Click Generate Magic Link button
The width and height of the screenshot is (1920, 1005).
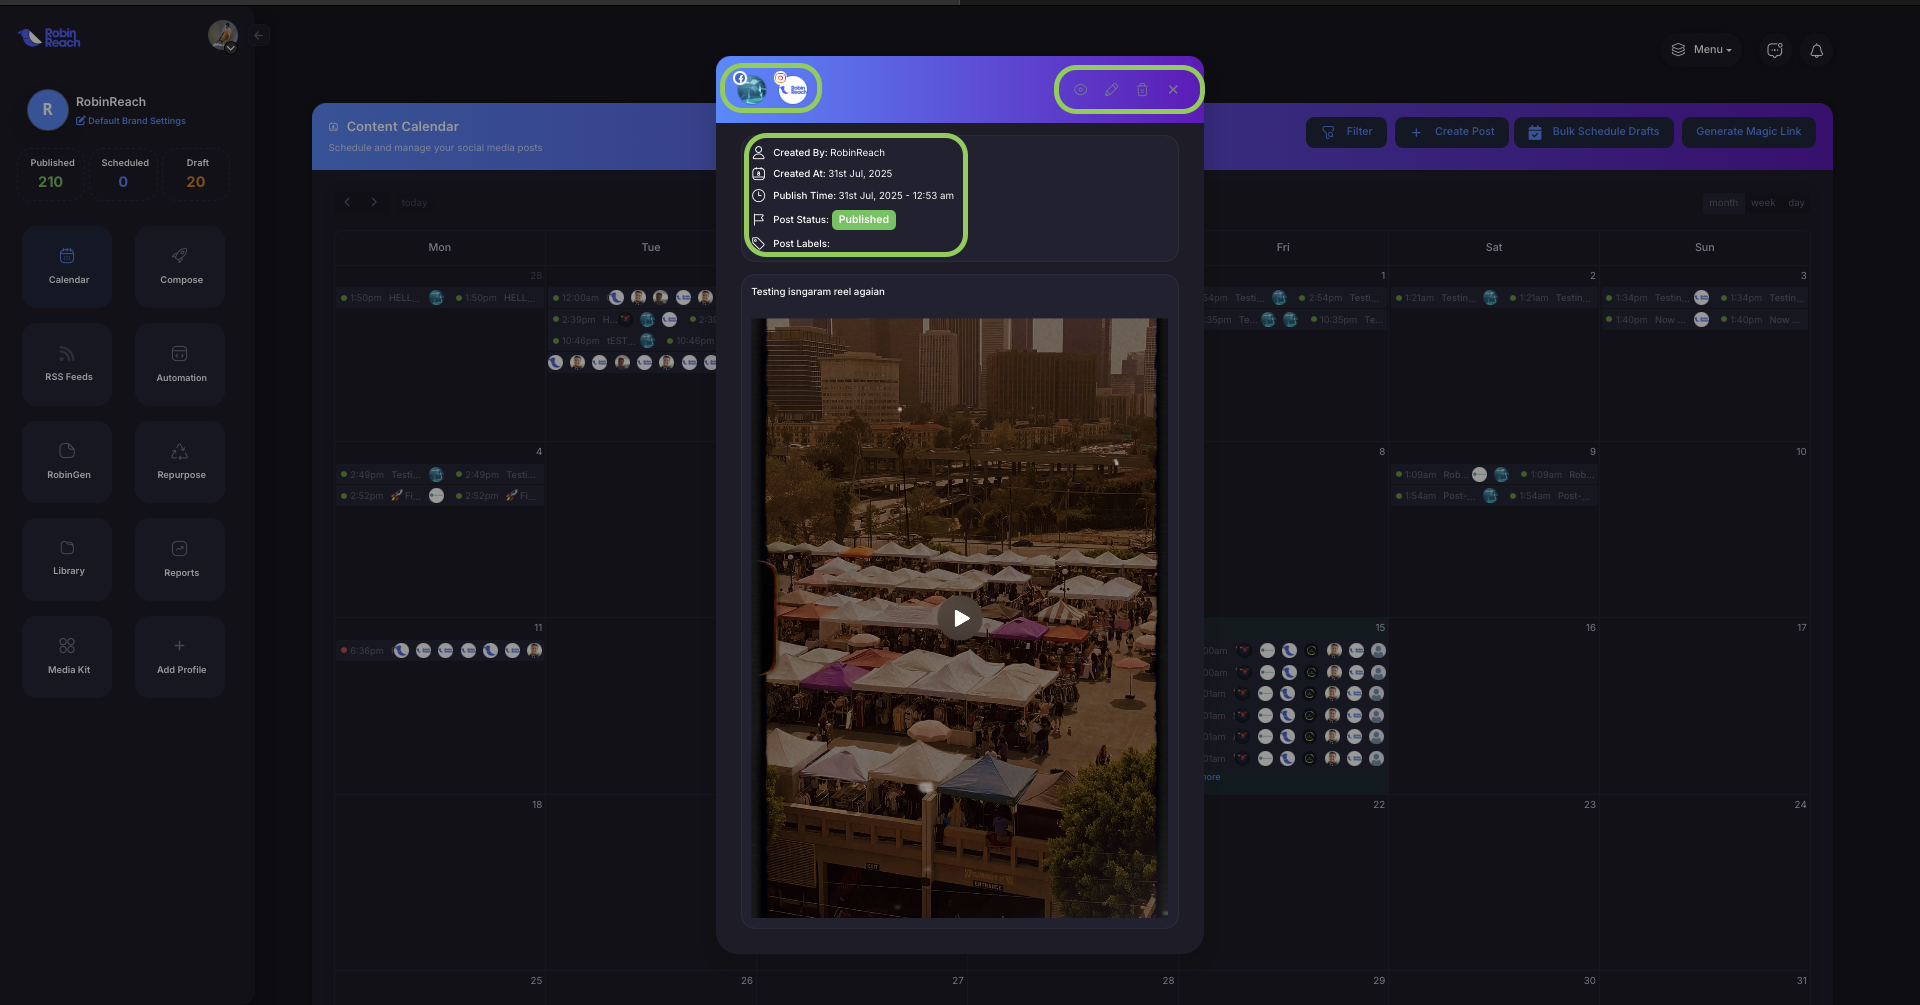click(1748, 132)
